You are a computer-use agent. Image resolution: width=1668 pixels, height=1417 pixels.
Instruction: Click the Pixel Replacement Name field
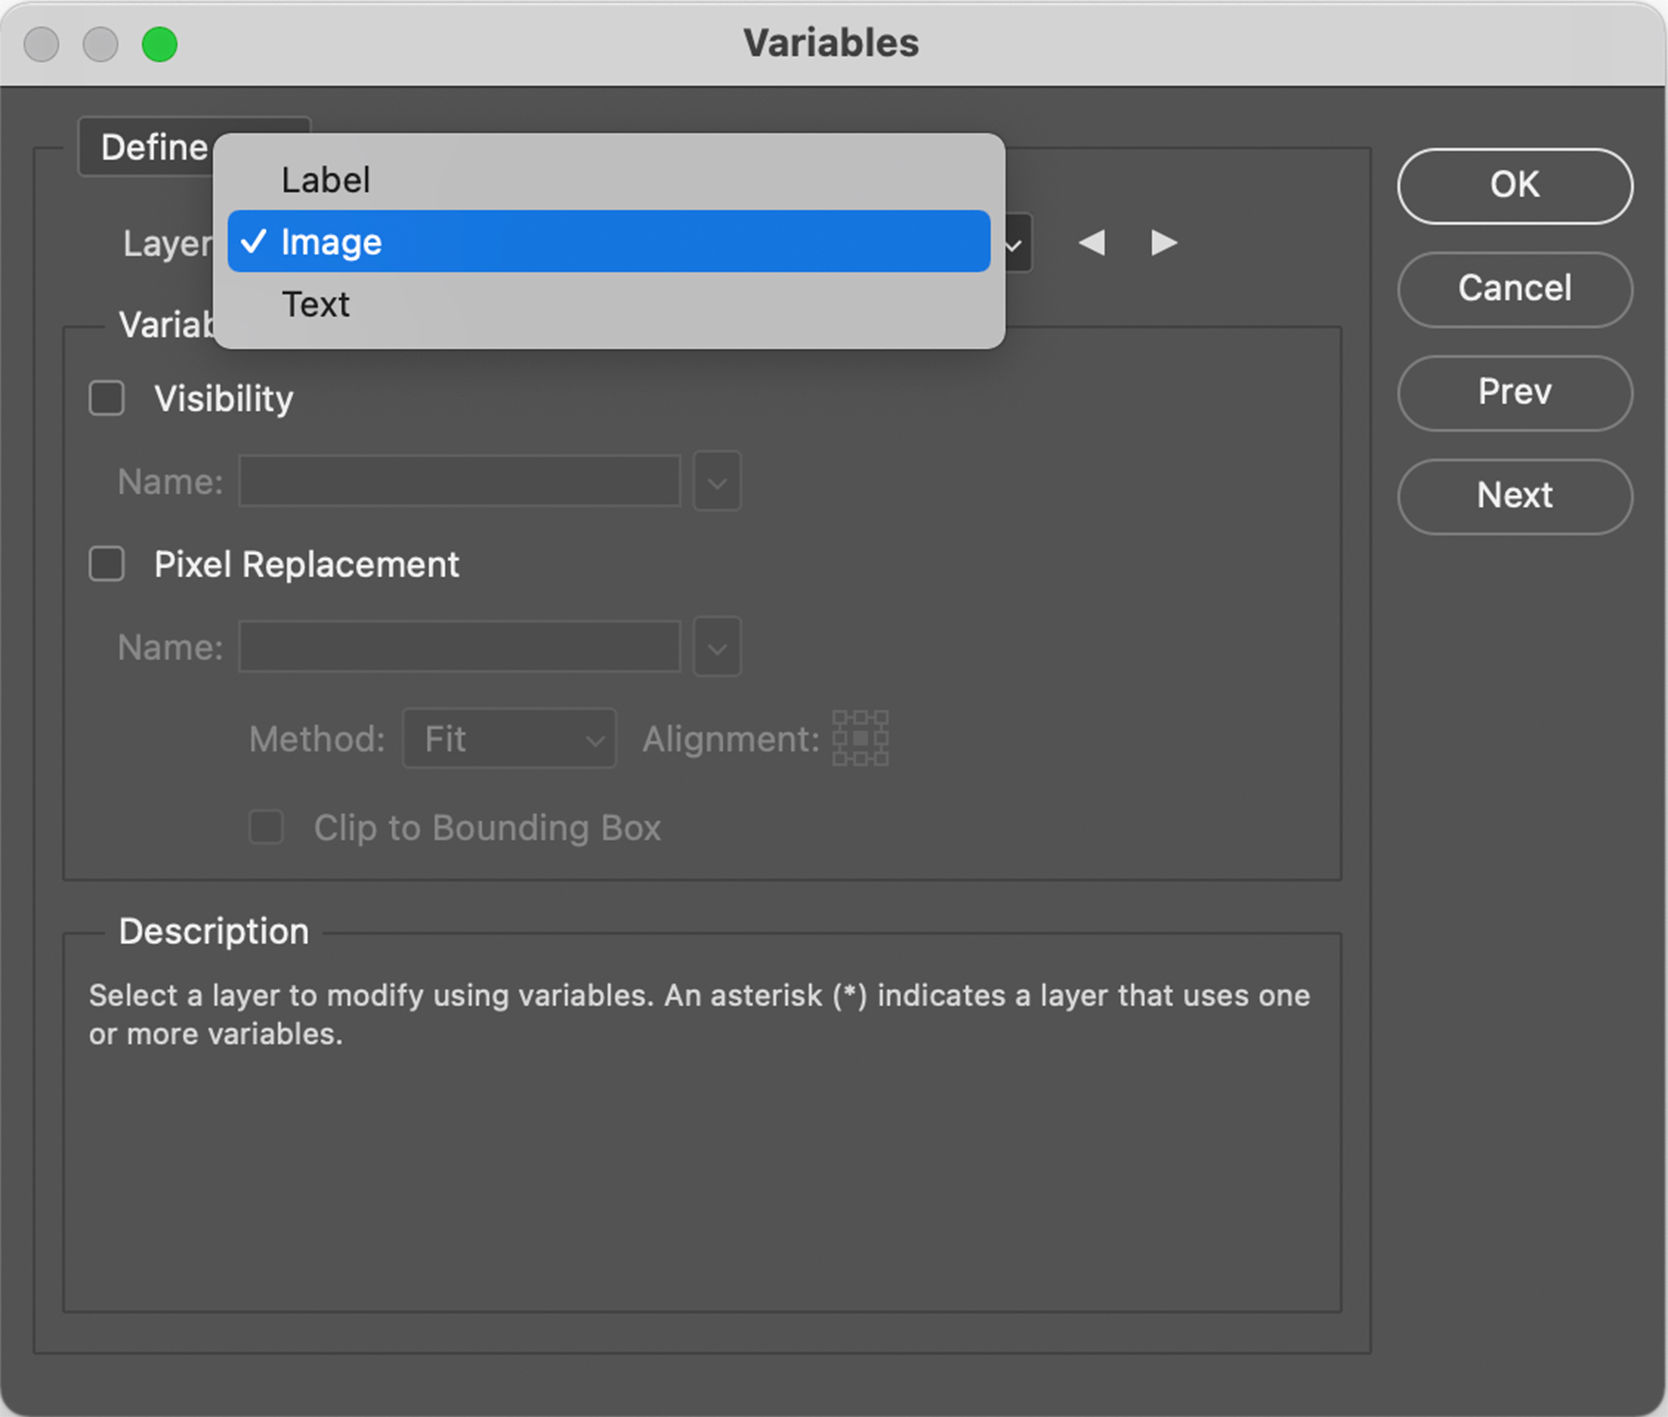pos(458,647)
